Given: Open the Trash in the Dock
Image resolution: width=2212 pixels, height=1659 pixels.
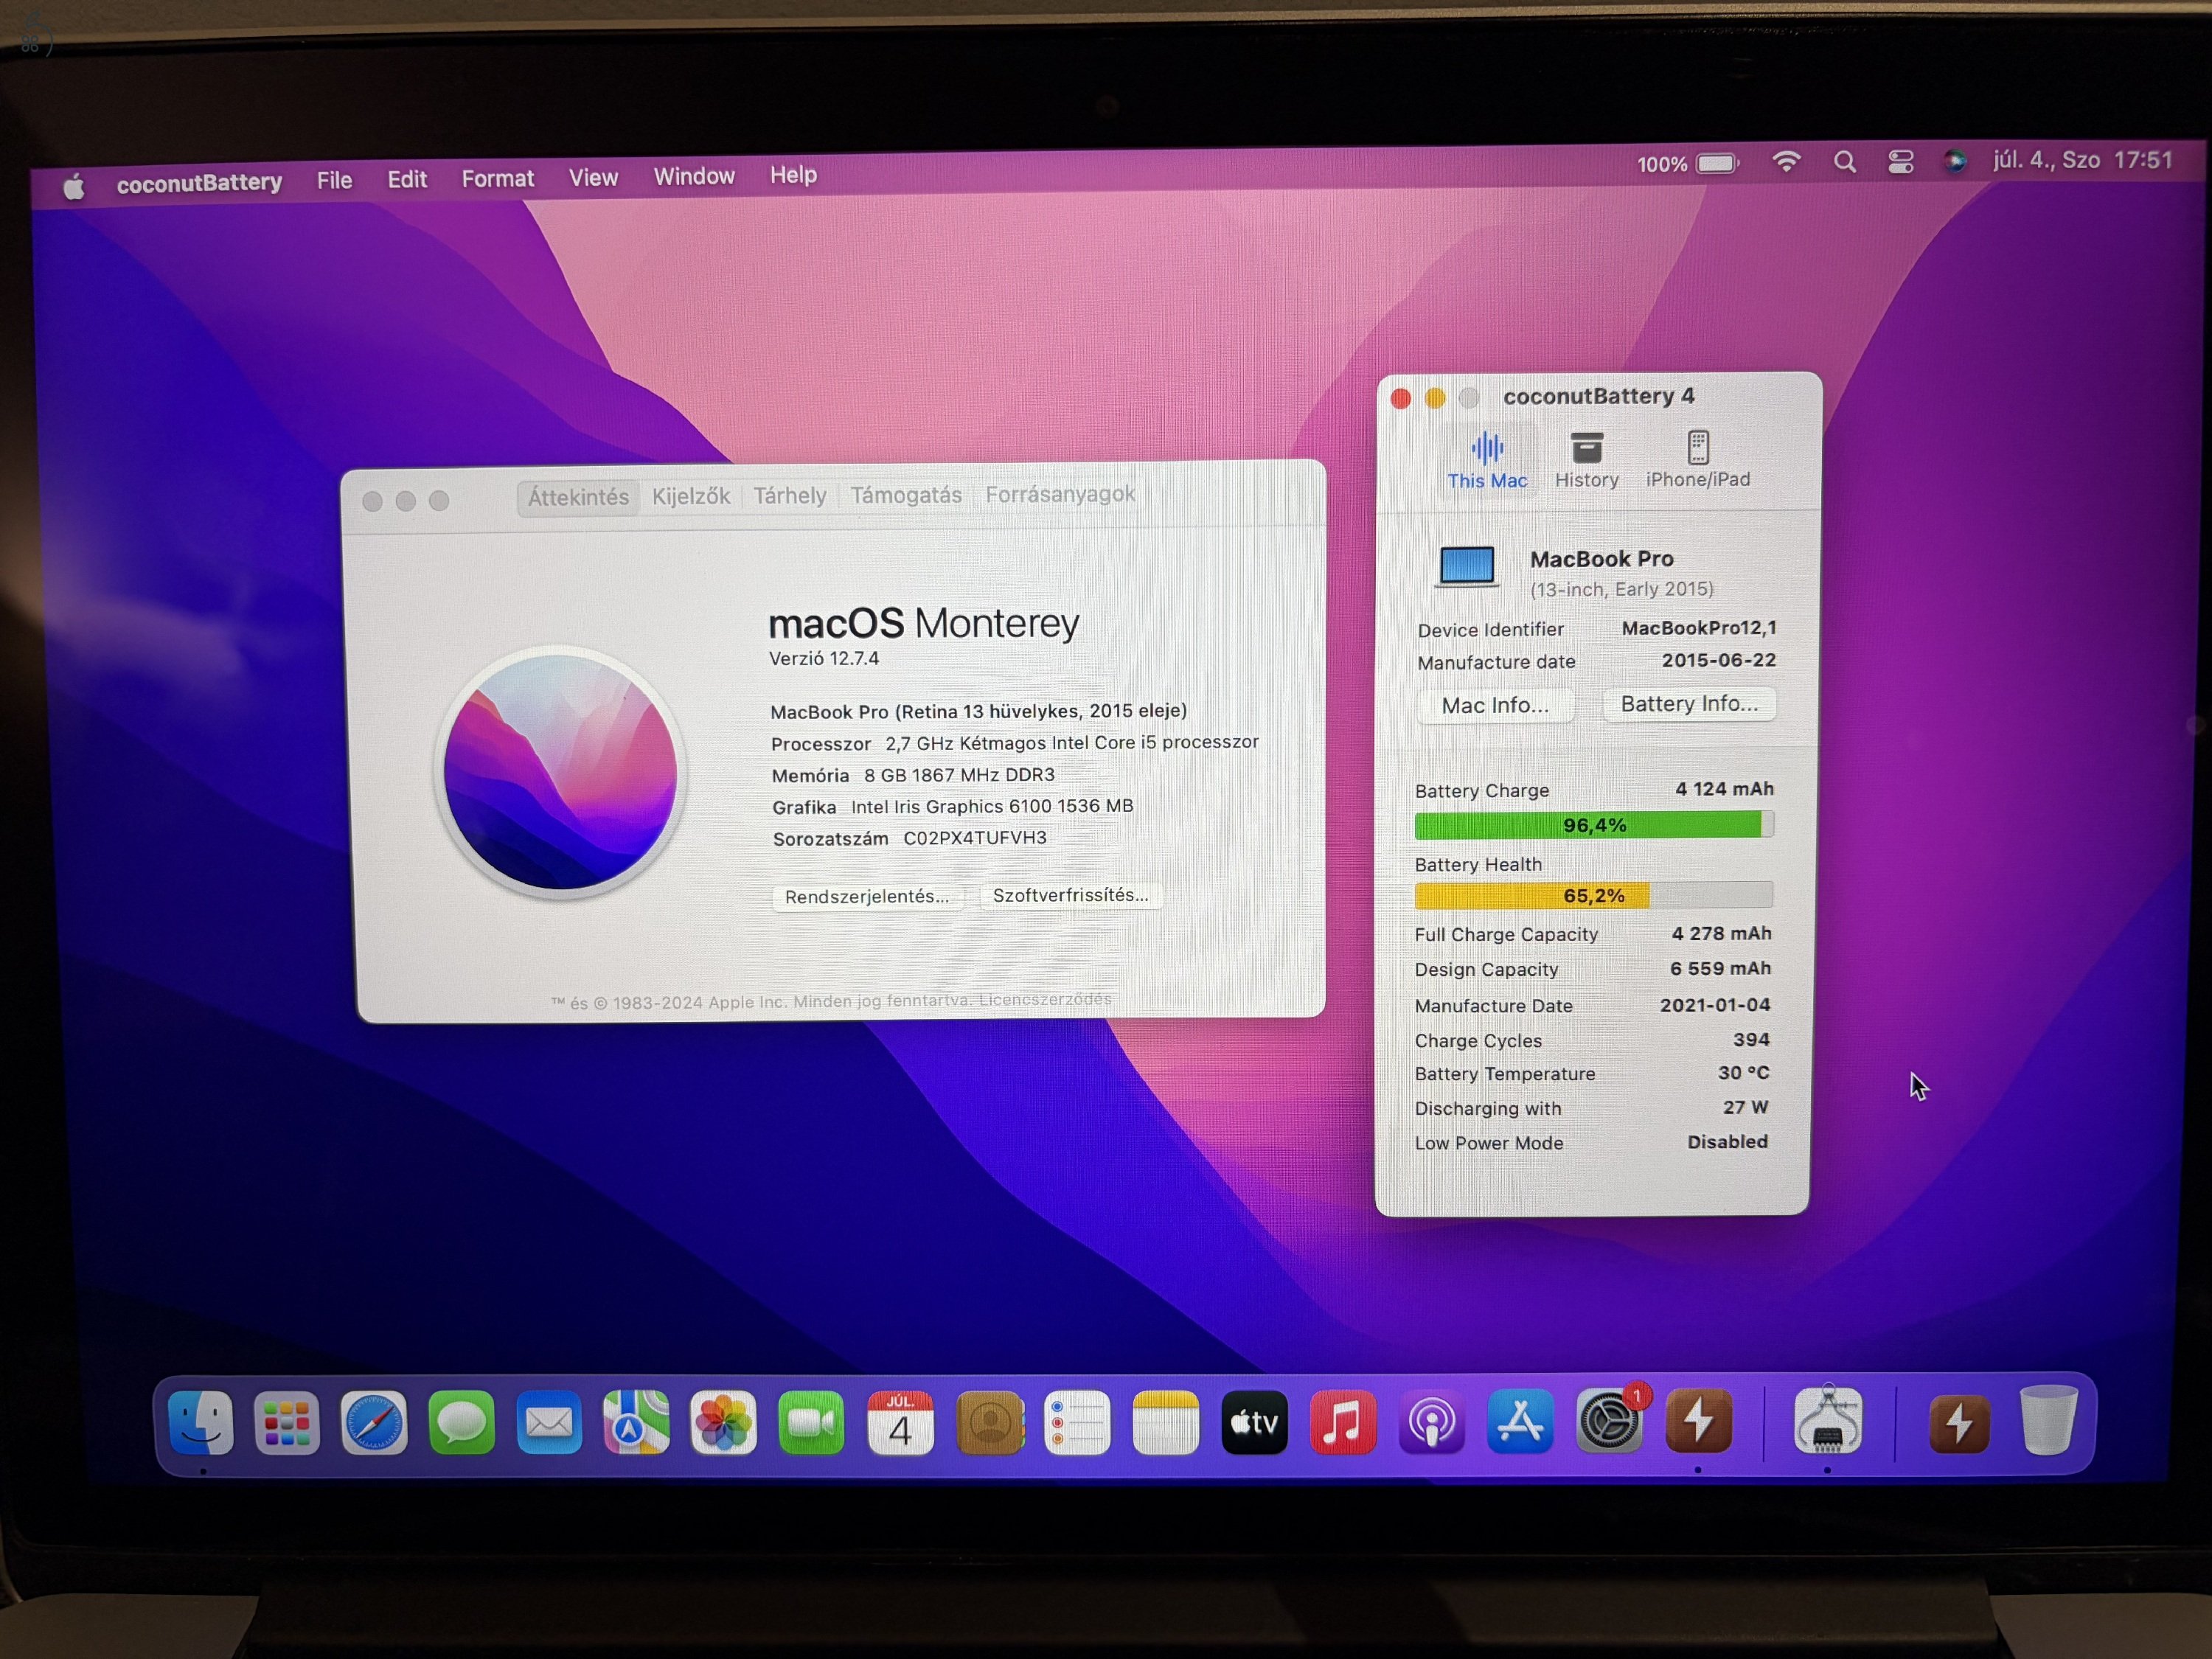Looking at the screenshot, I should coord(2048,1420).
